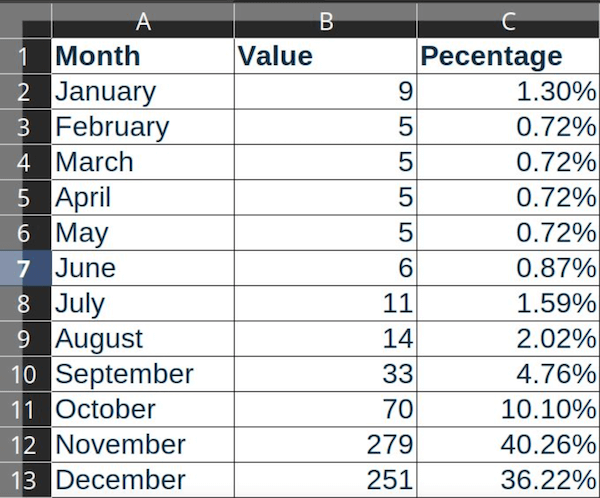Select the cell containing value 279

325,444
